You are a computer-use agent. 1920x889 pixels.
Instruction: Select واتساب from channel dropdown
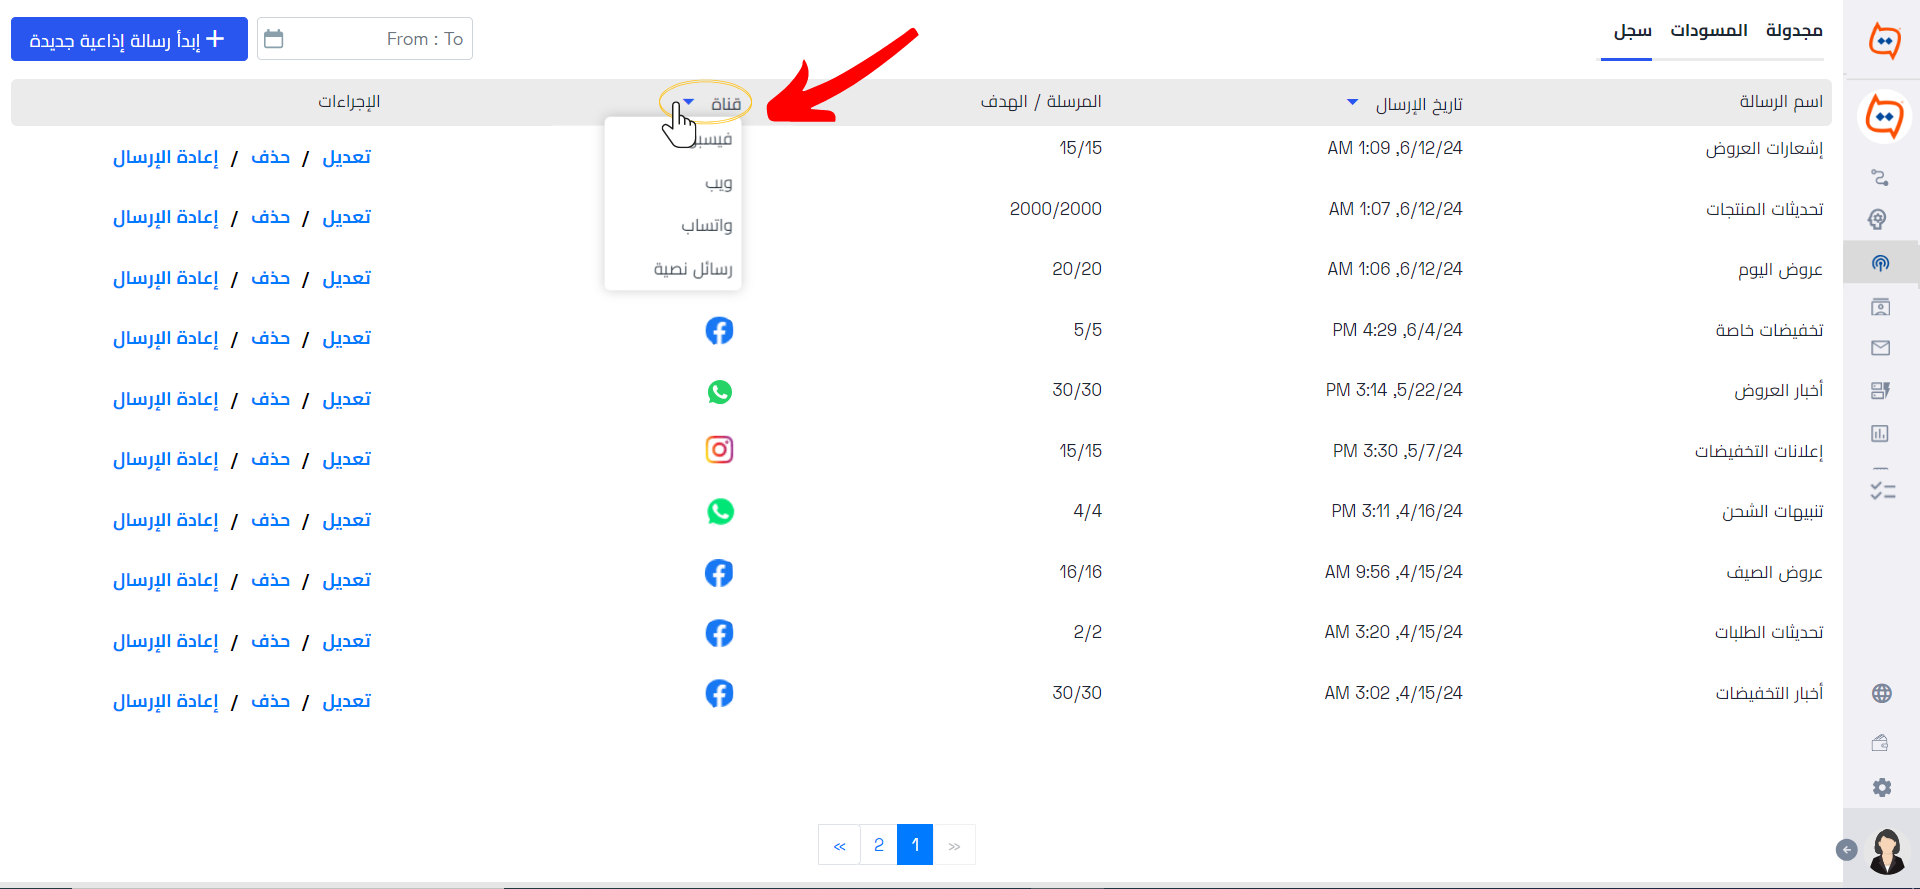coord(707,226)
